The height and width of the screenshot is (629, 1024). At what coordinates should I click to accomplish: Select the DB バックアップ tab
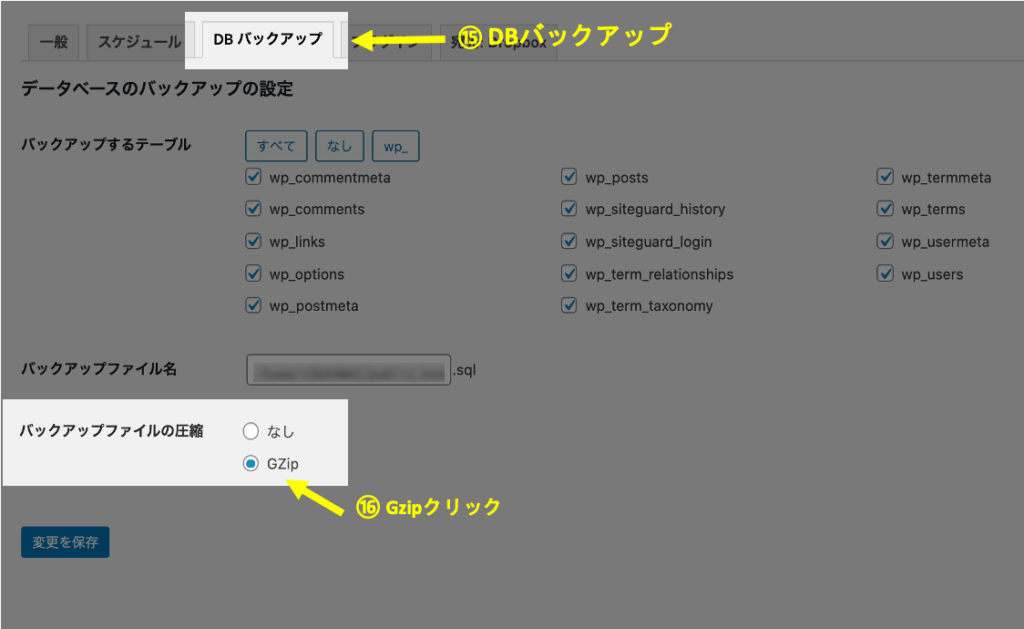tap(268, 40)
